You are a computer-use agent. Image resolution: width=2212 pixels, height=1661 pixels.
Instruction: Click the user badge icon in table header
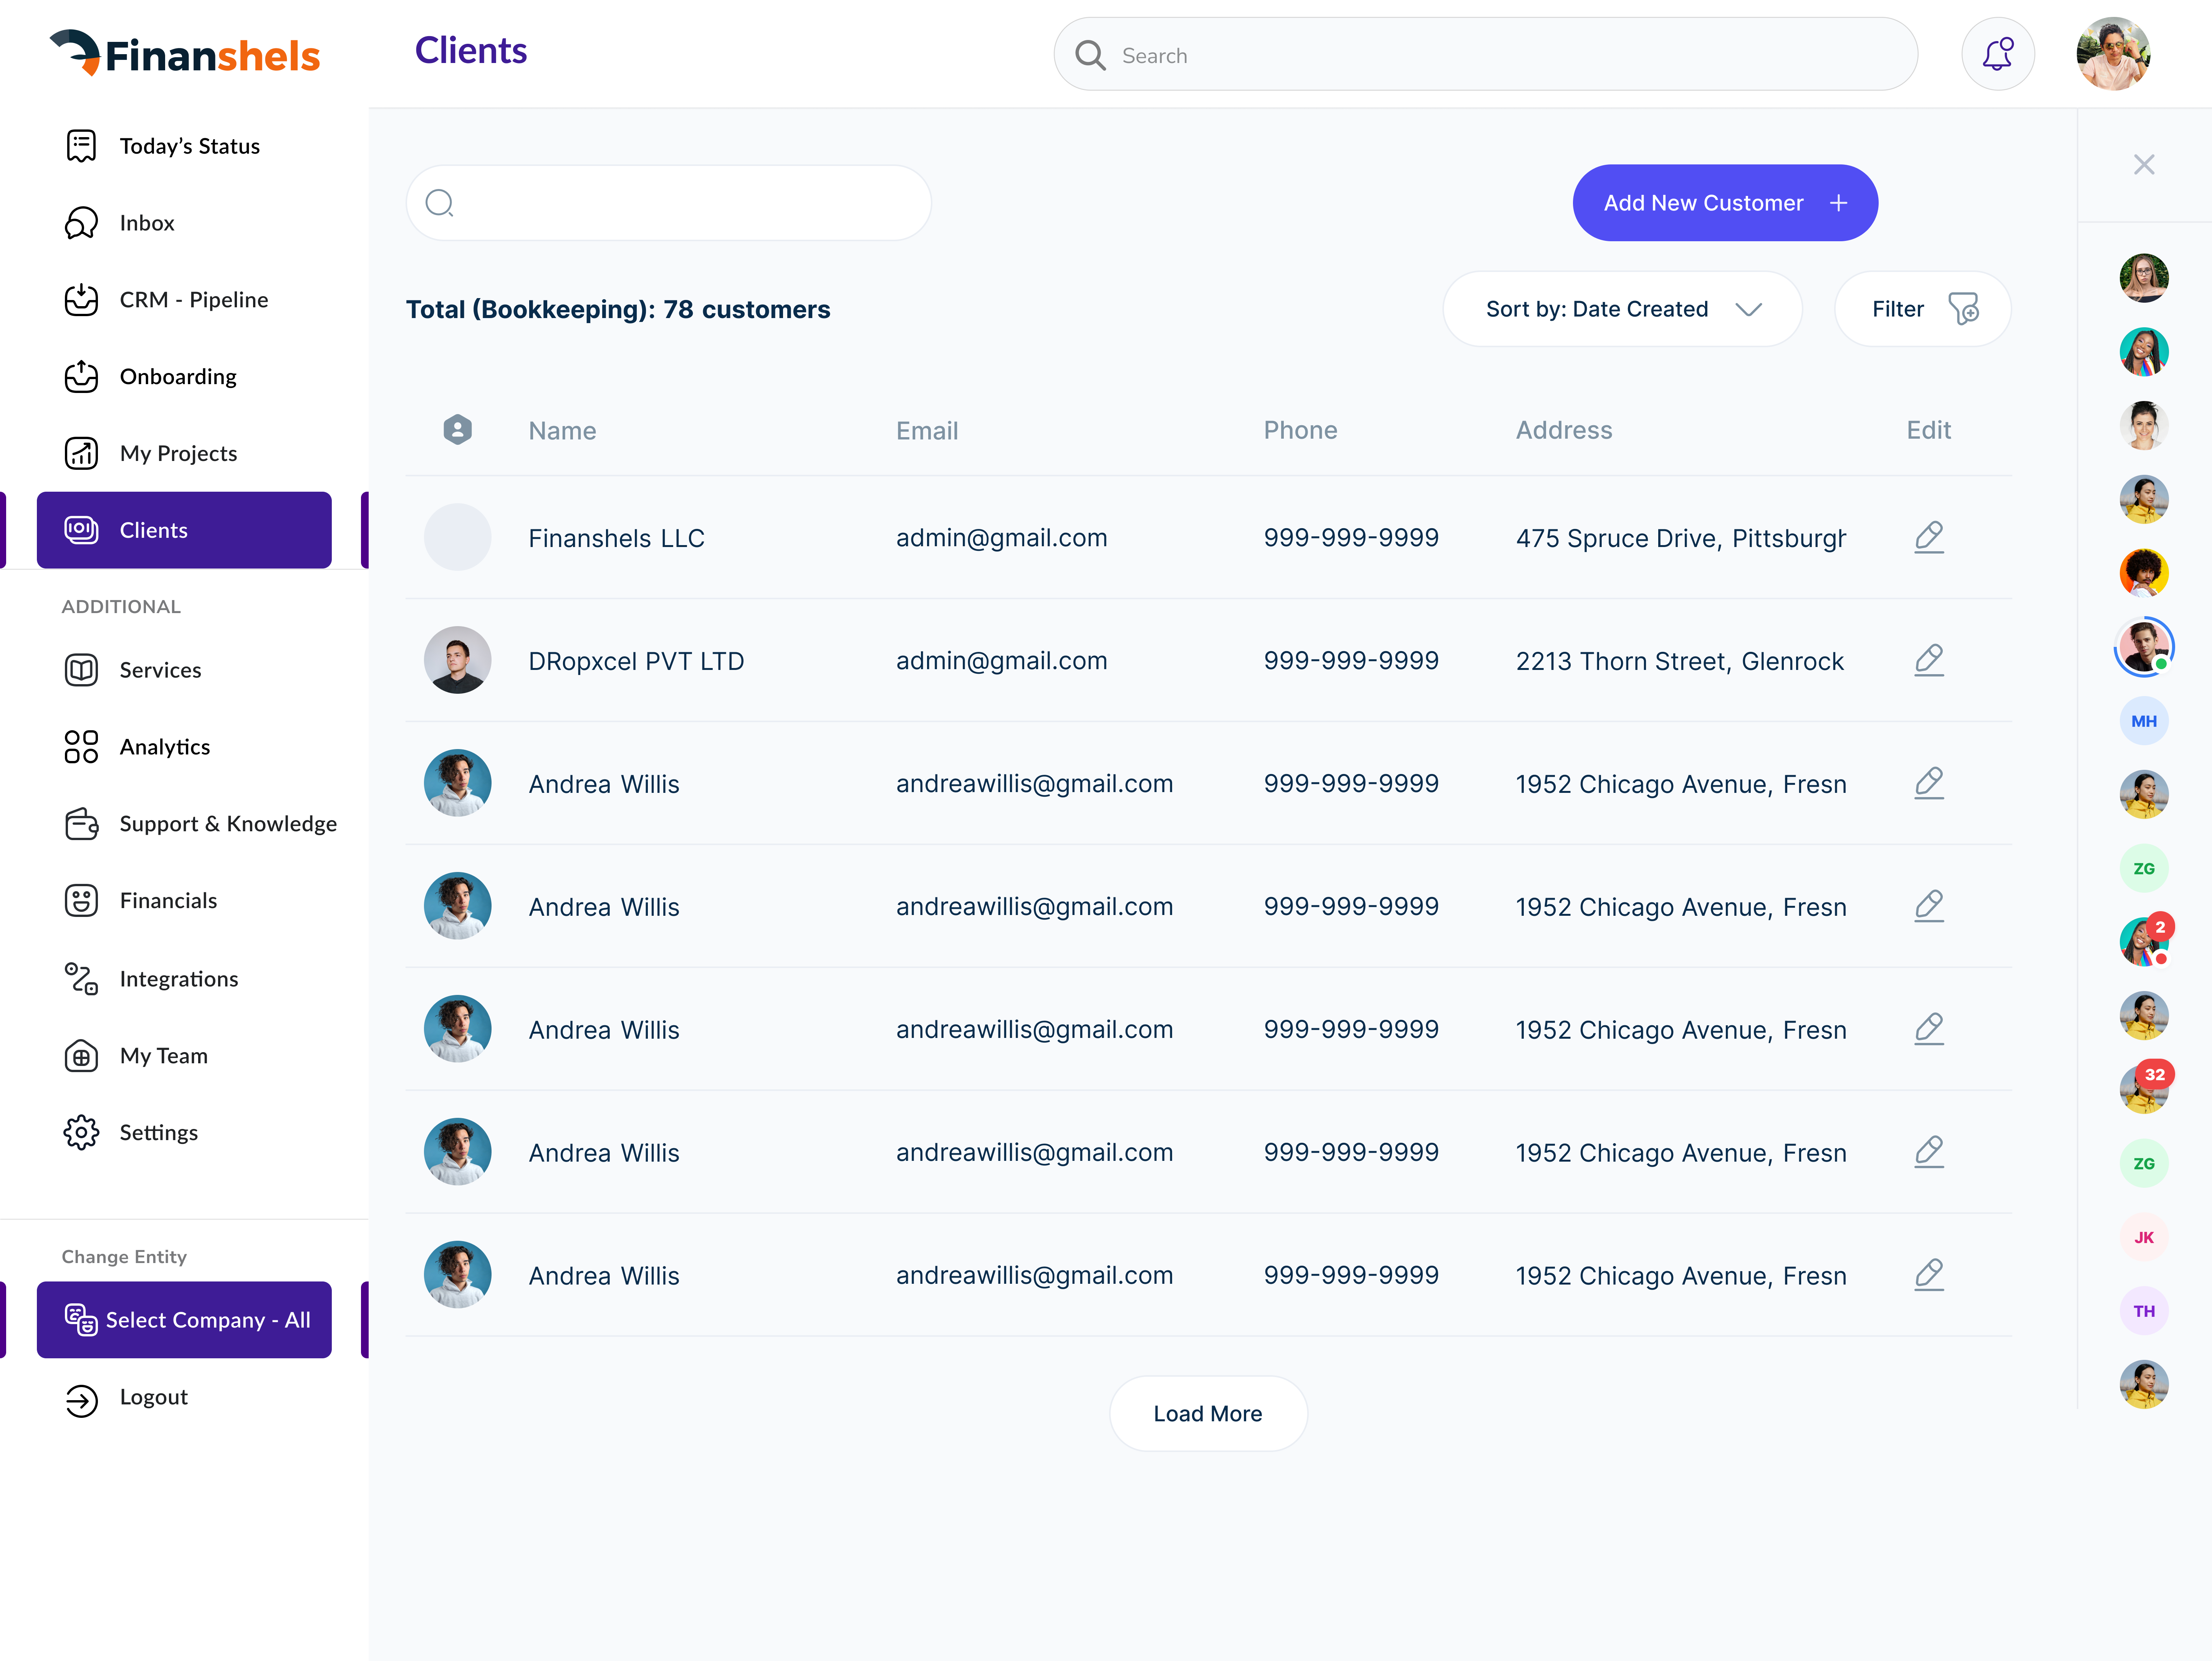(x=457, y=430)
